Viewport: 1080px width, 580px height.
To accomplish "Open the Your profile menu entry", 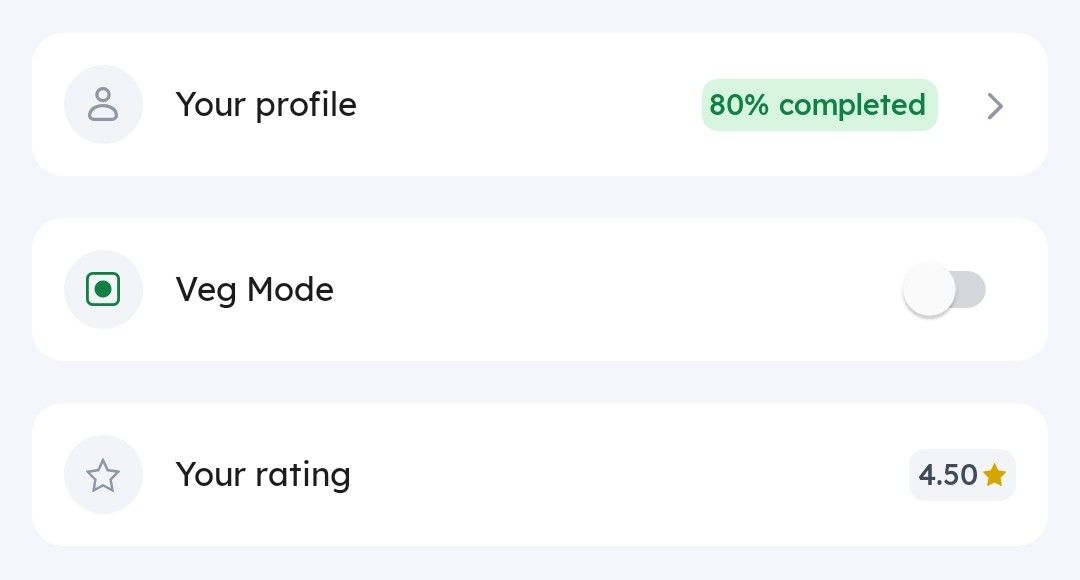I will 266,104.
